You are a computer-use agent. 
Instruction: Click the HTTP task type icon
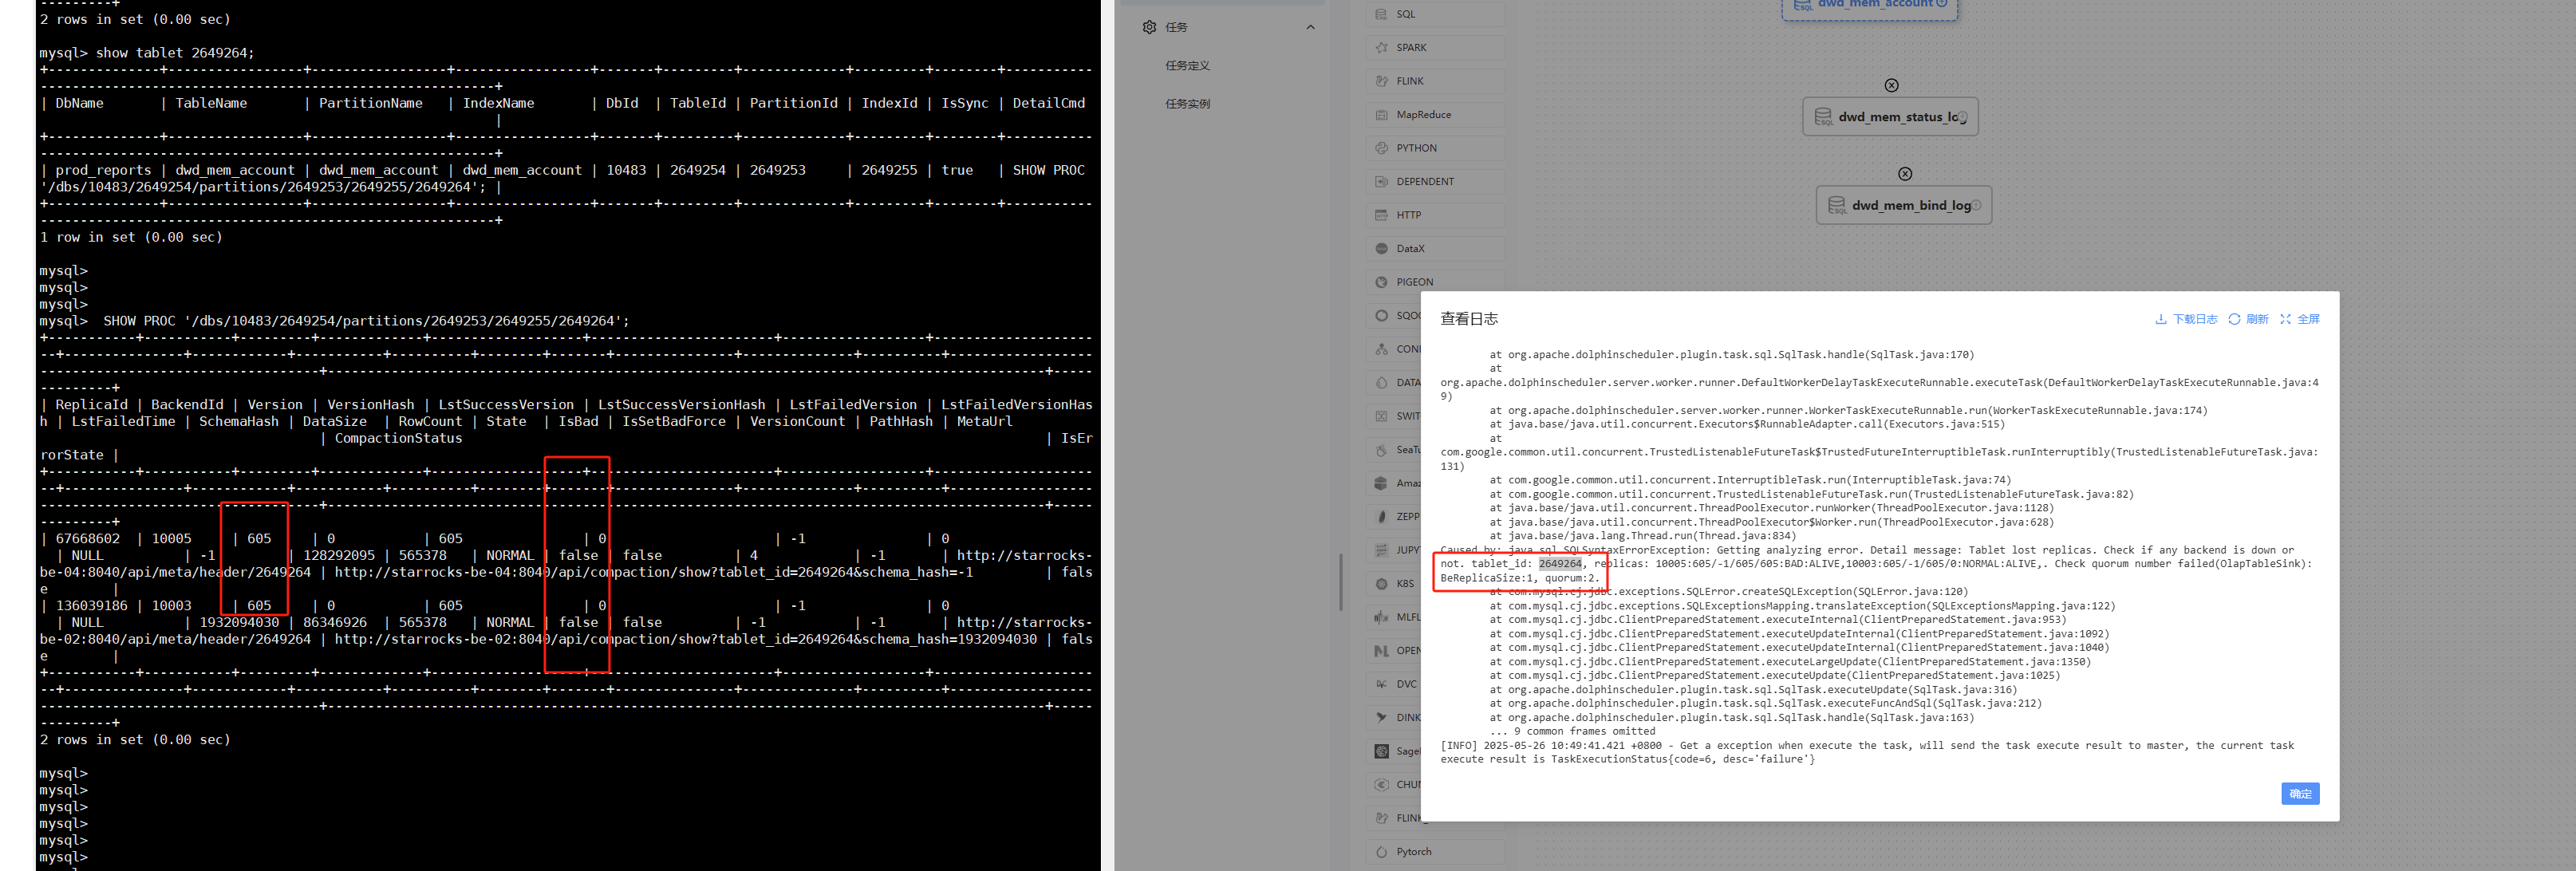click(x=1382, y=215)
